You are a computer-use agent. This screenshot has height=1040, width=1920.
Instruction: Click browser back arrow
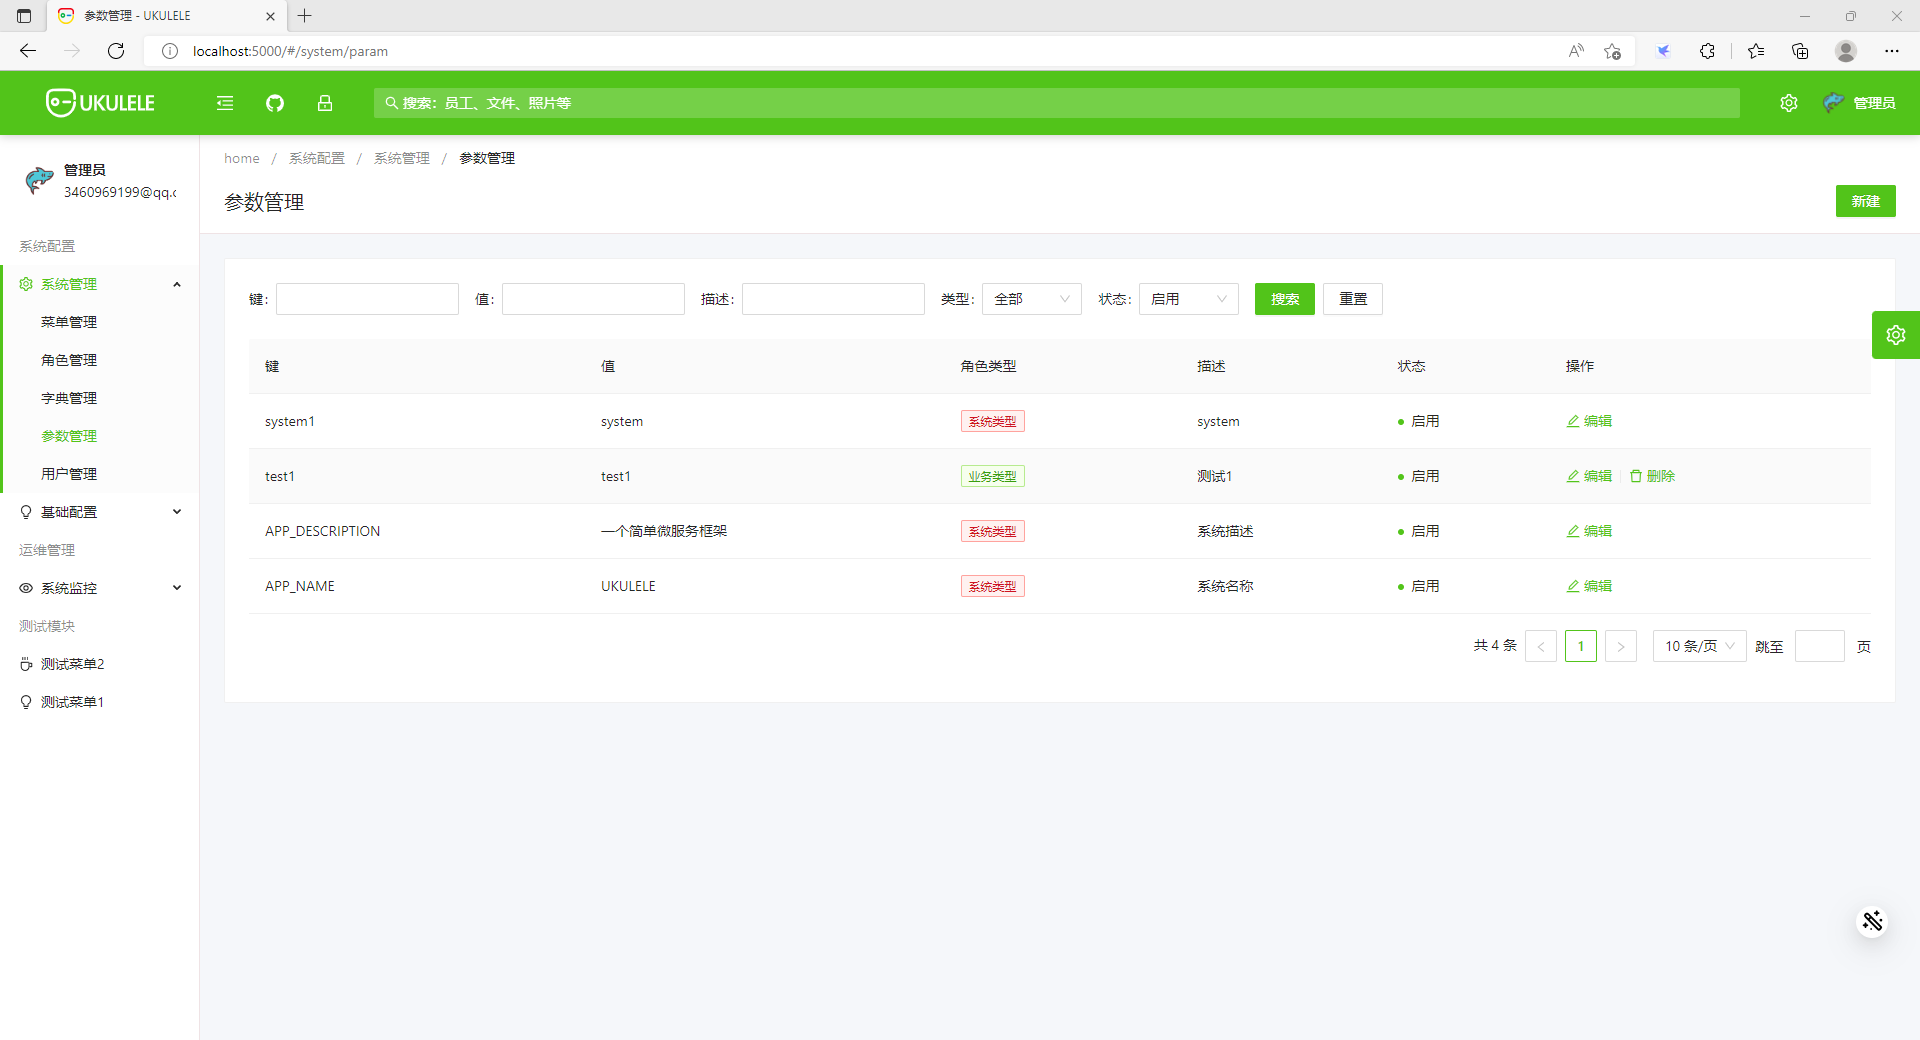(28, 51)
